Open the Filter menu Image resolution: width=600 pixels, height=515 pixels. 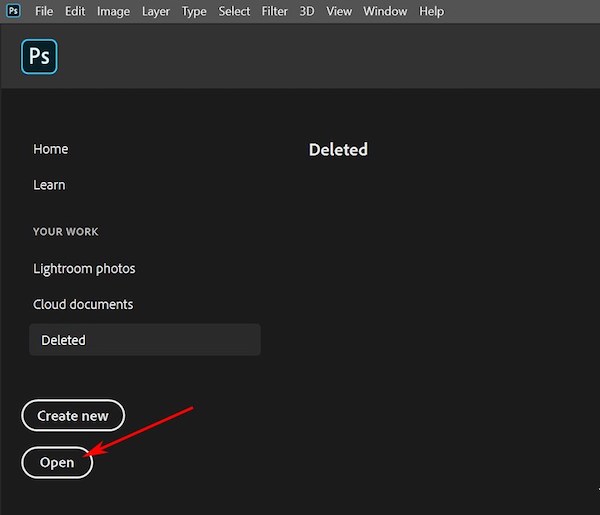(275, 11)
